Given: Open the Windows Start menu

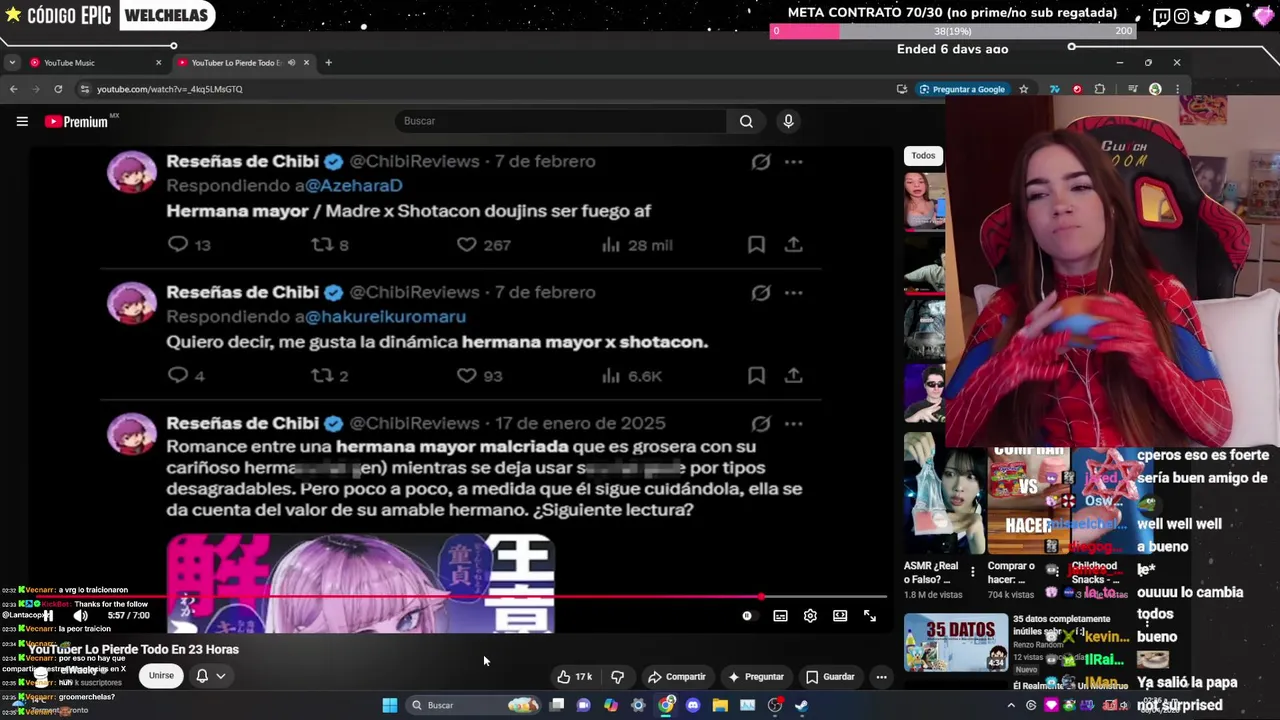Looking at the screenshot, I should pyautogui.click(x=390, y=705).
